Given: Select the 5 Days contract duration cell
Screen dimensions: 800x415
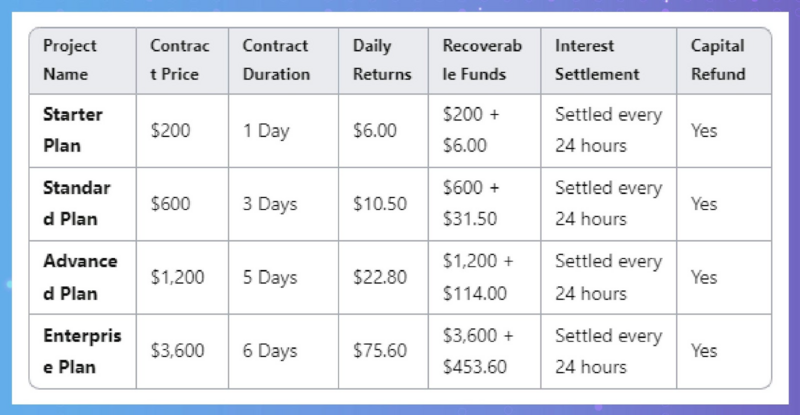Looking at the screenshot, I should [270, 277].
